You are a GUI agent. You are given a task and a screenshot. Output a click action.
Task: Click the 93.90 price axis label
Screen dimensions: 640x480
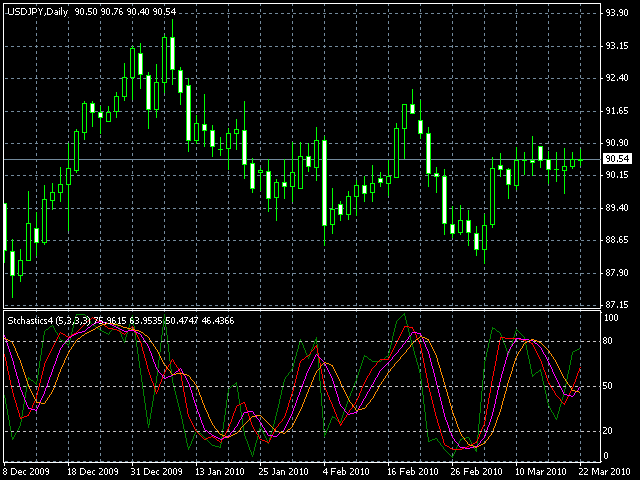coord(617,13)
